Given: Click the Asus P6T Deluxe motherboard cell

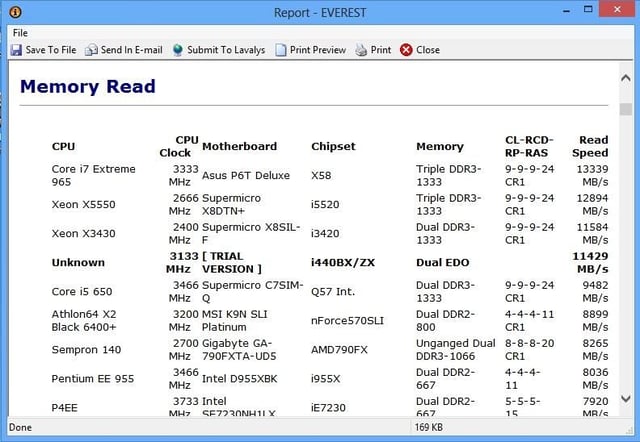Looking at the screenshot, I should [x=246, y=175].
